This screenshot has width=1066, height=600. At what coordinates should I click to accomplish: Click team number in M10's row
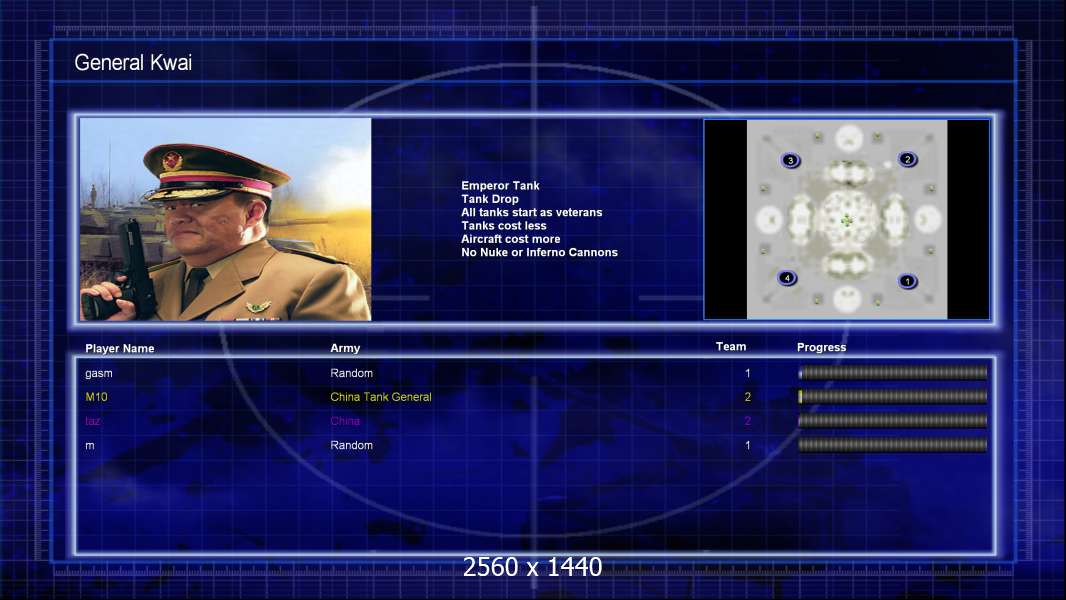pos(748,397)
